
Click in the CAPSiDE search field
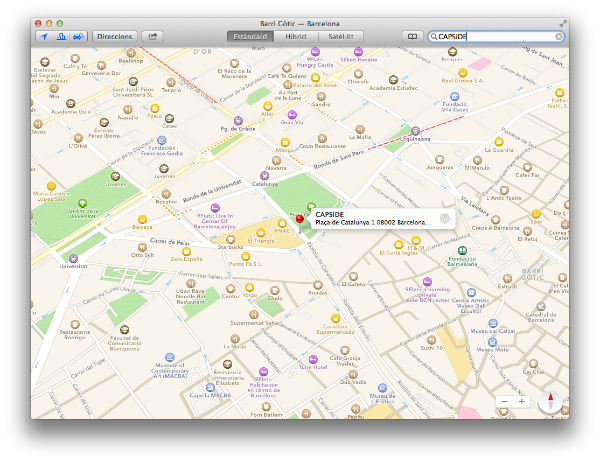496,36
